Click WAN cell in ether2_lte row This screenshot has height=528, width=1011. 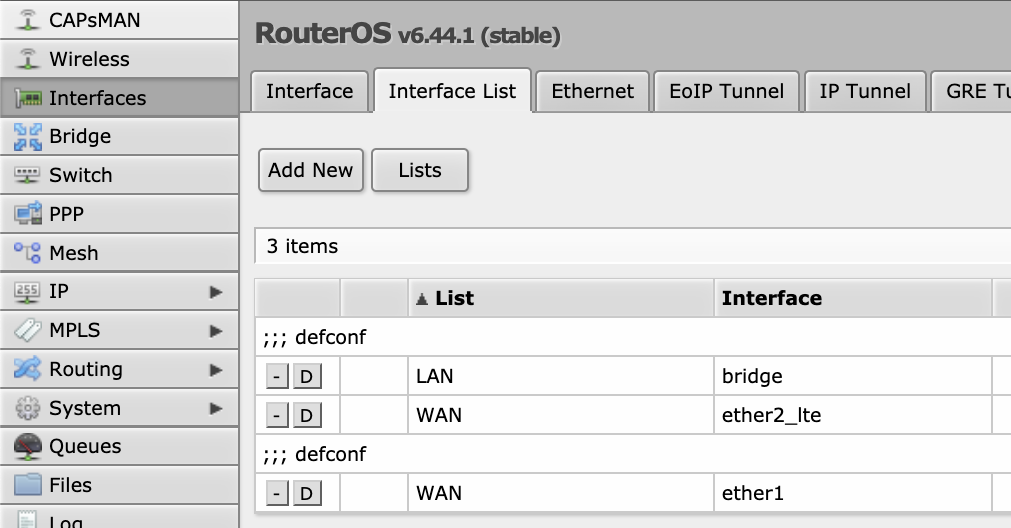click(561, 415)
